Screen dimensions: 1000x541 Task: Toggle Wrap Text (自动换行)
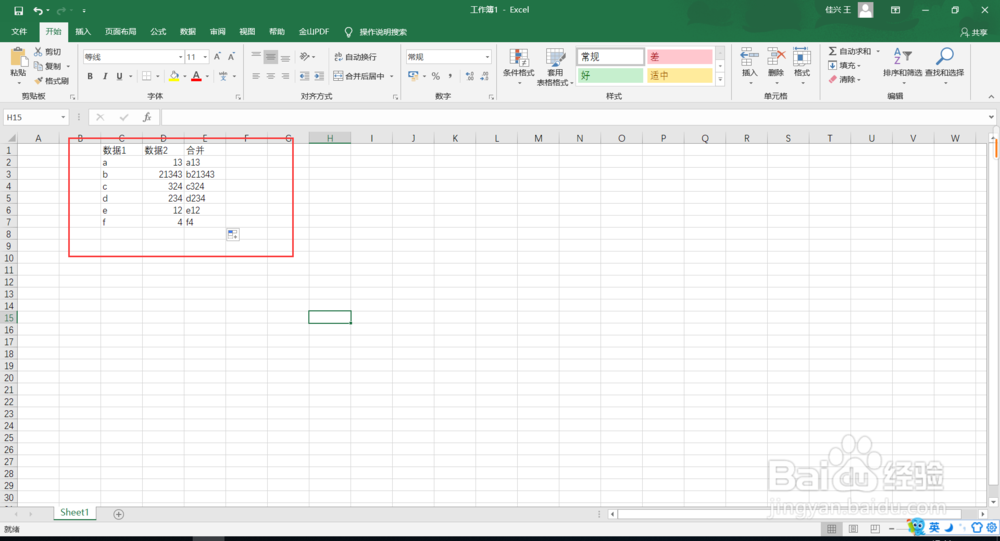click(356, 57)
